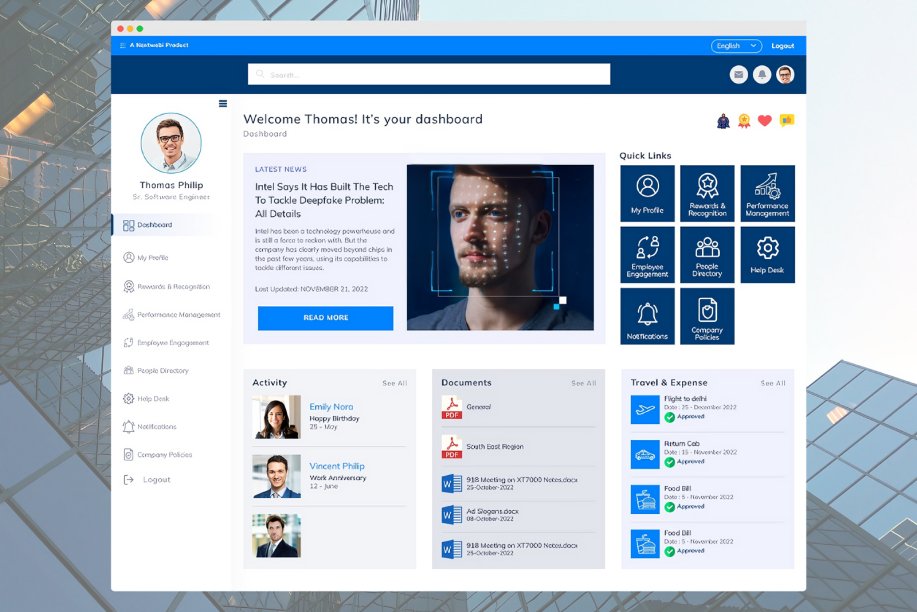The image size is (917, 612).
Task: Click the bell notification icon in header
Action: click(762, 74)
